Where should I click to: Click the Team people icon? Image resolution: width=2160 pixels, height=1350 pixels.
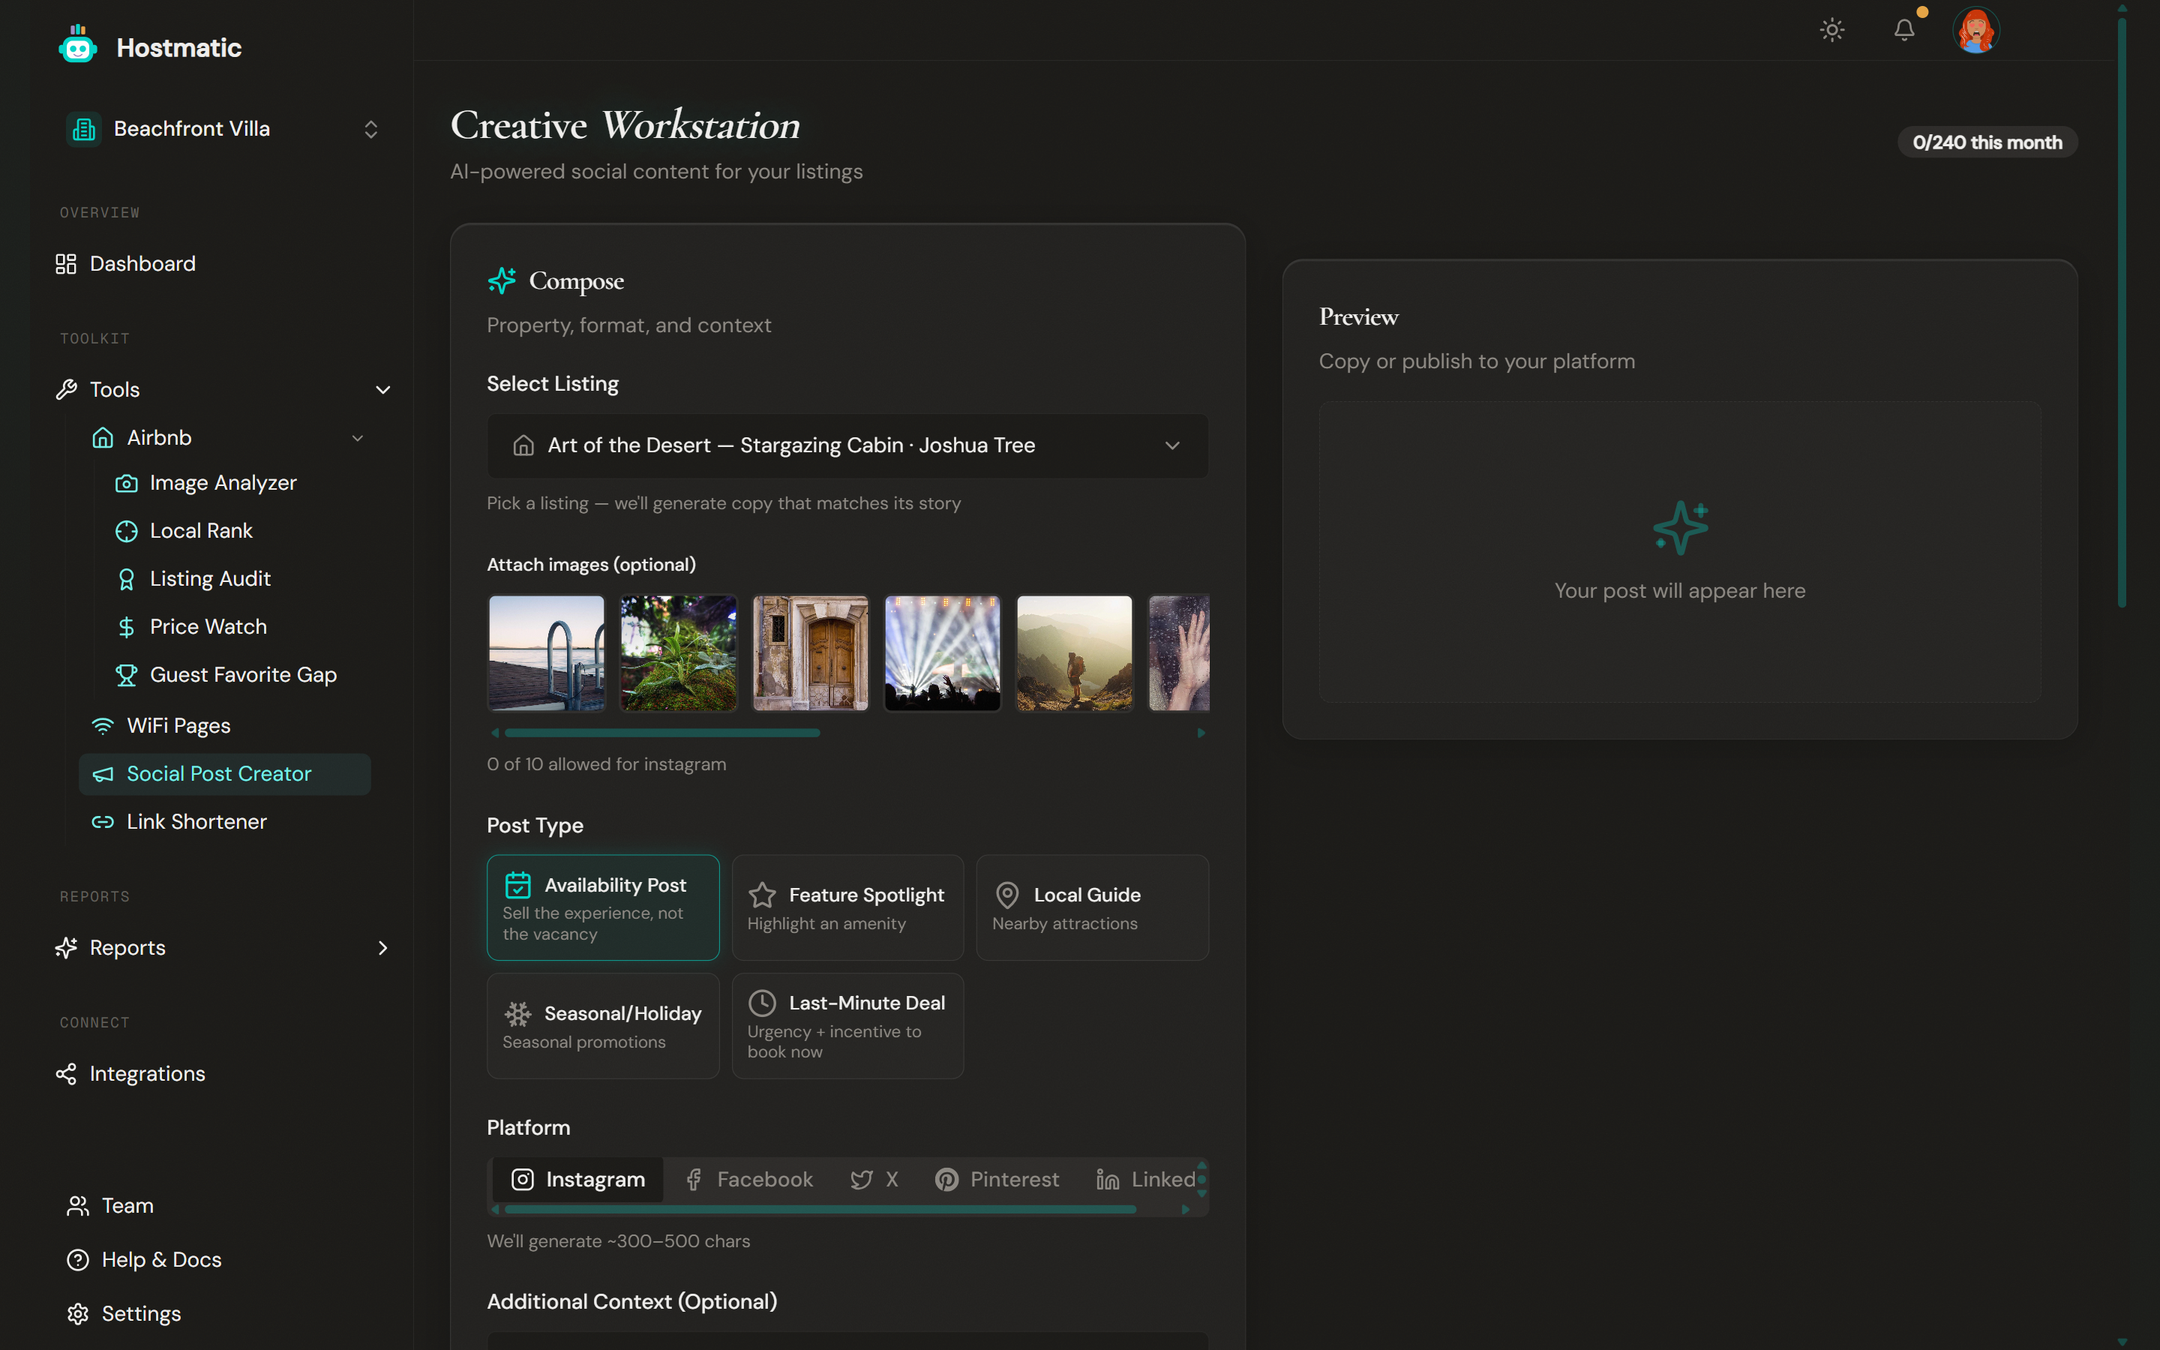pyautogui.click(x=78, y=1206)
